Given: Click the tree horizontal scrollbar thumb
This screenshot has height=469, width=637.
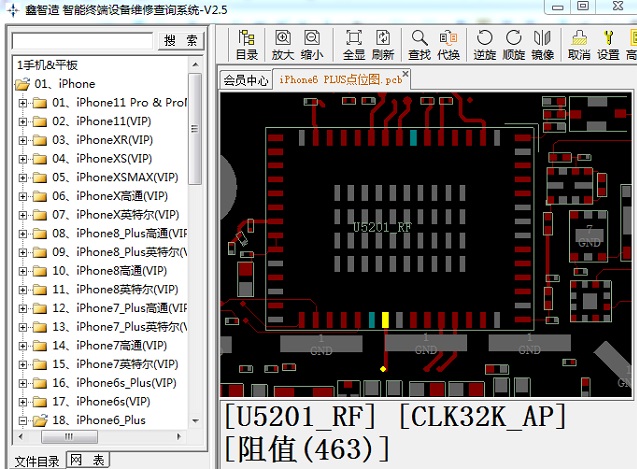Looking at the screenshot, I should 69,437.
